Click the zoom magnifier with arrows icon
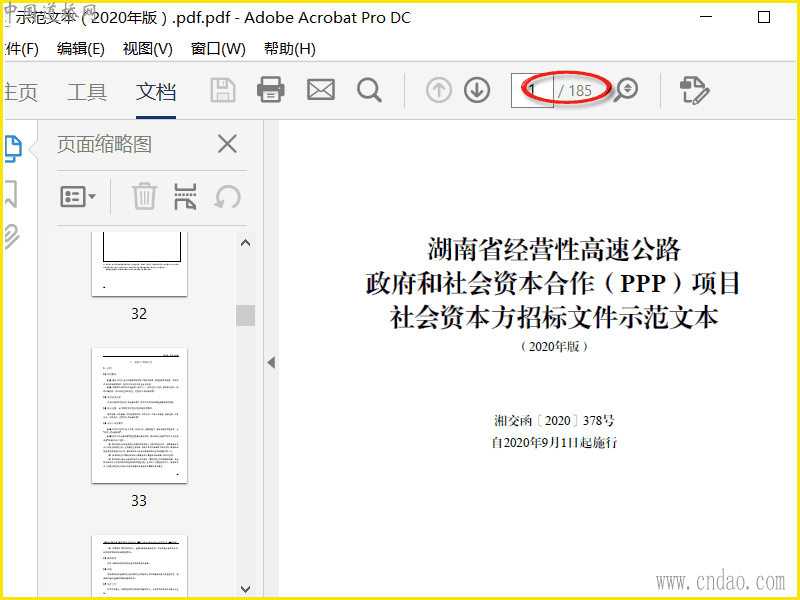800x600 pixels. (x=626, y=90)
